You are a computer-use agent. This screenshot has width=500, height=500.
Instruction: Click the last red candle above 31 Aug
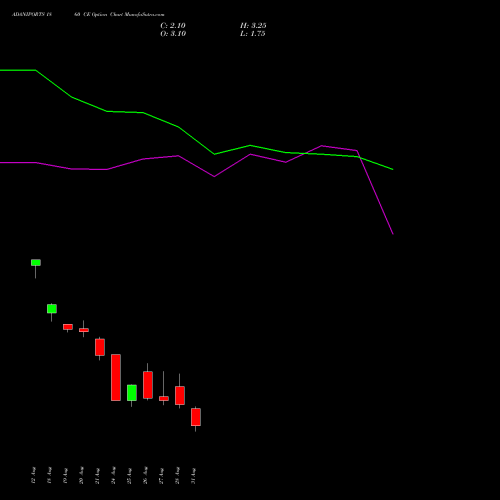pos(196,417)
